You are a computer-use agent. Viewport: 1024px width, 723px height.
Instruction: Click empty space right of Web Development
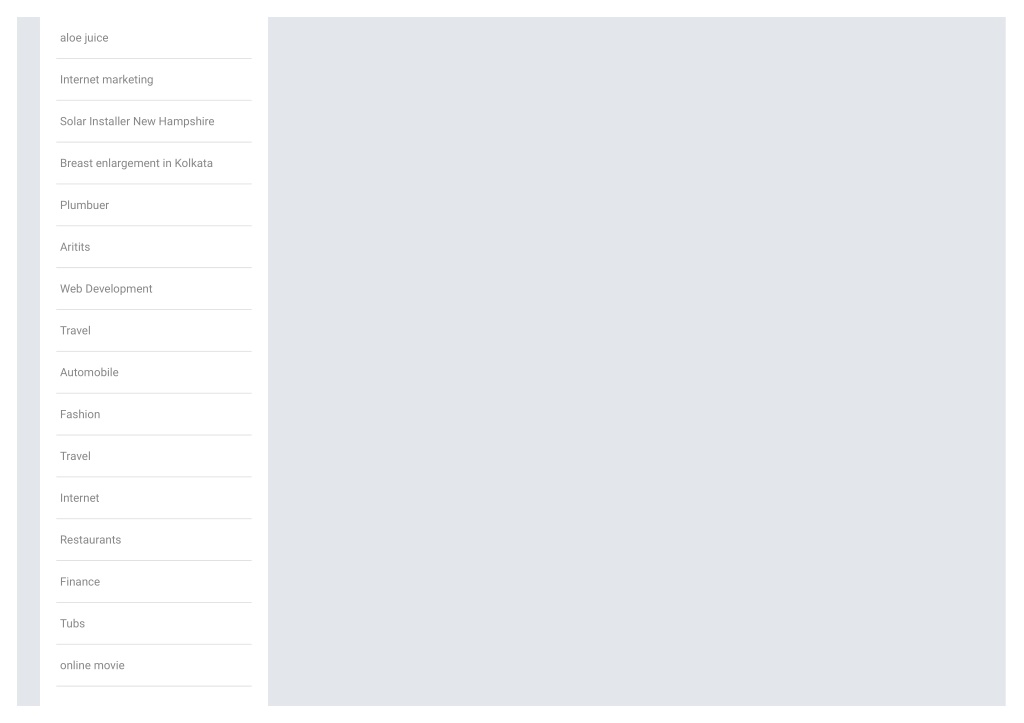(202, 289)
